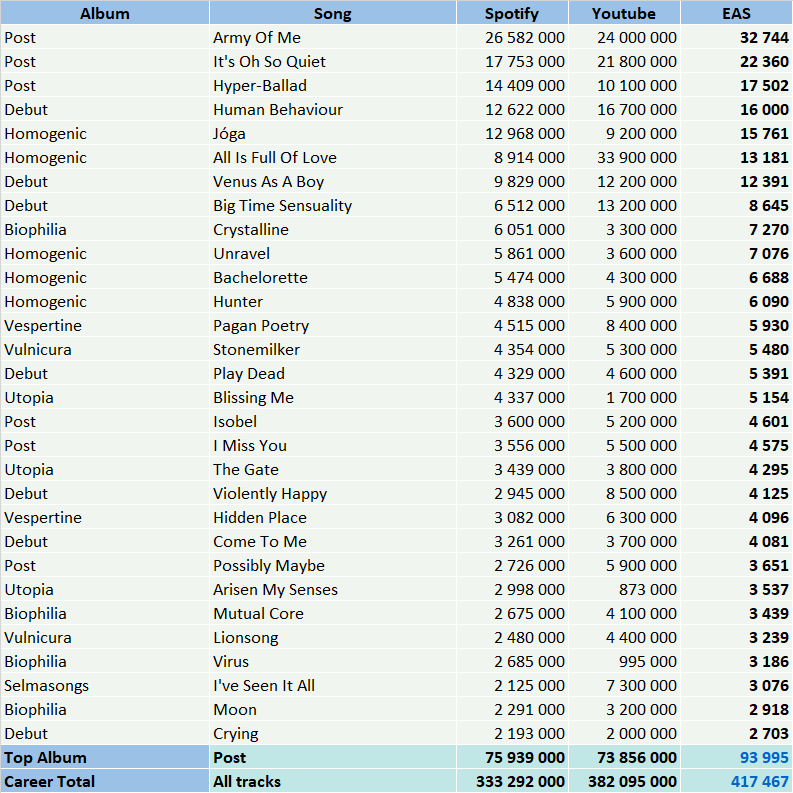Image resolution: width=793 pixels, height=793 pixels.
Task: Select the Lionsong song cell
Action: [333, 638]
